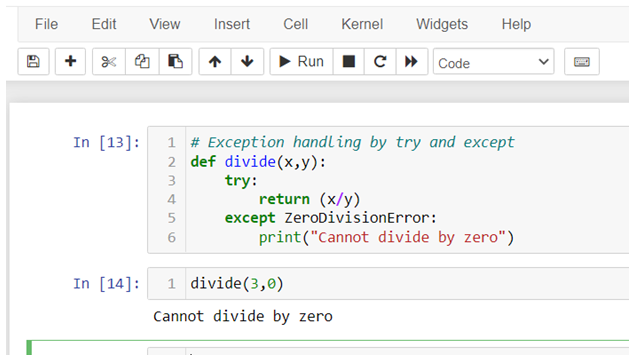Restart the kernel icon
This screenshot has height=363, width=638.
click(380, 61)
